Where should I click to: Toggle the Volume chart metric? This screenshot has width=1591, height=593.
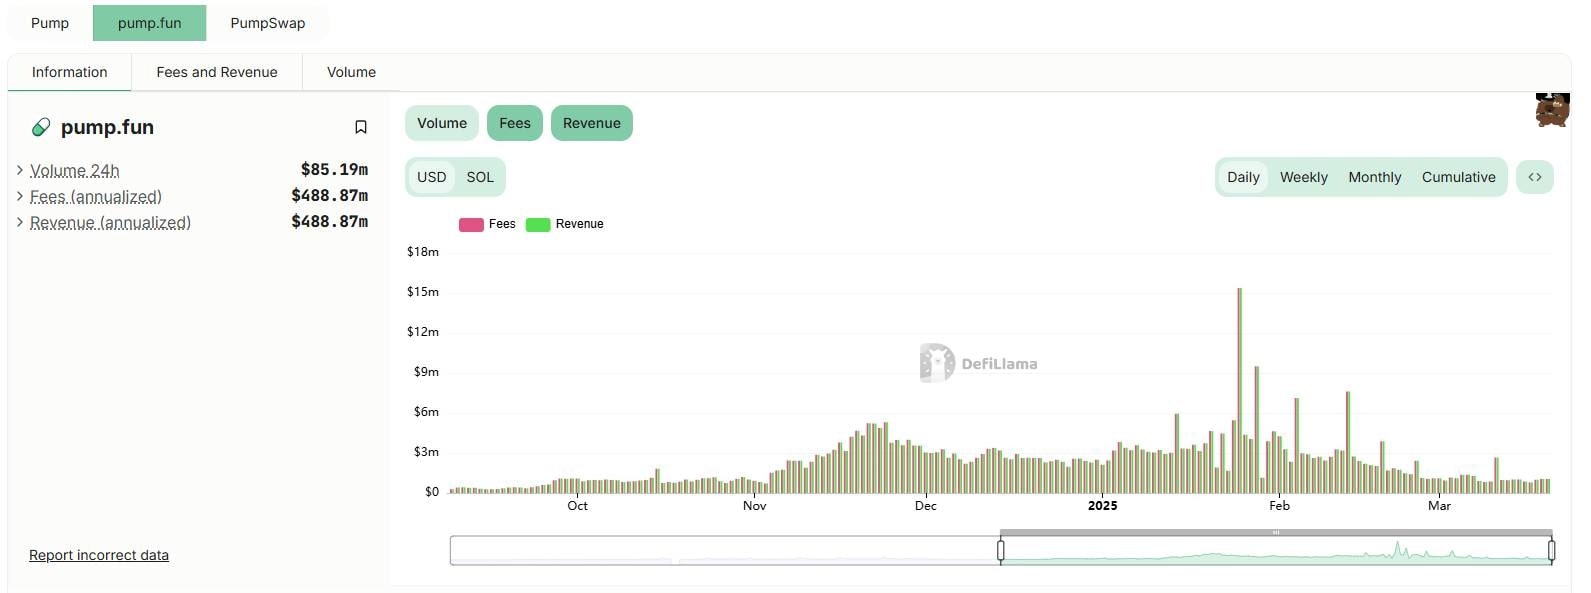(442, 123)
